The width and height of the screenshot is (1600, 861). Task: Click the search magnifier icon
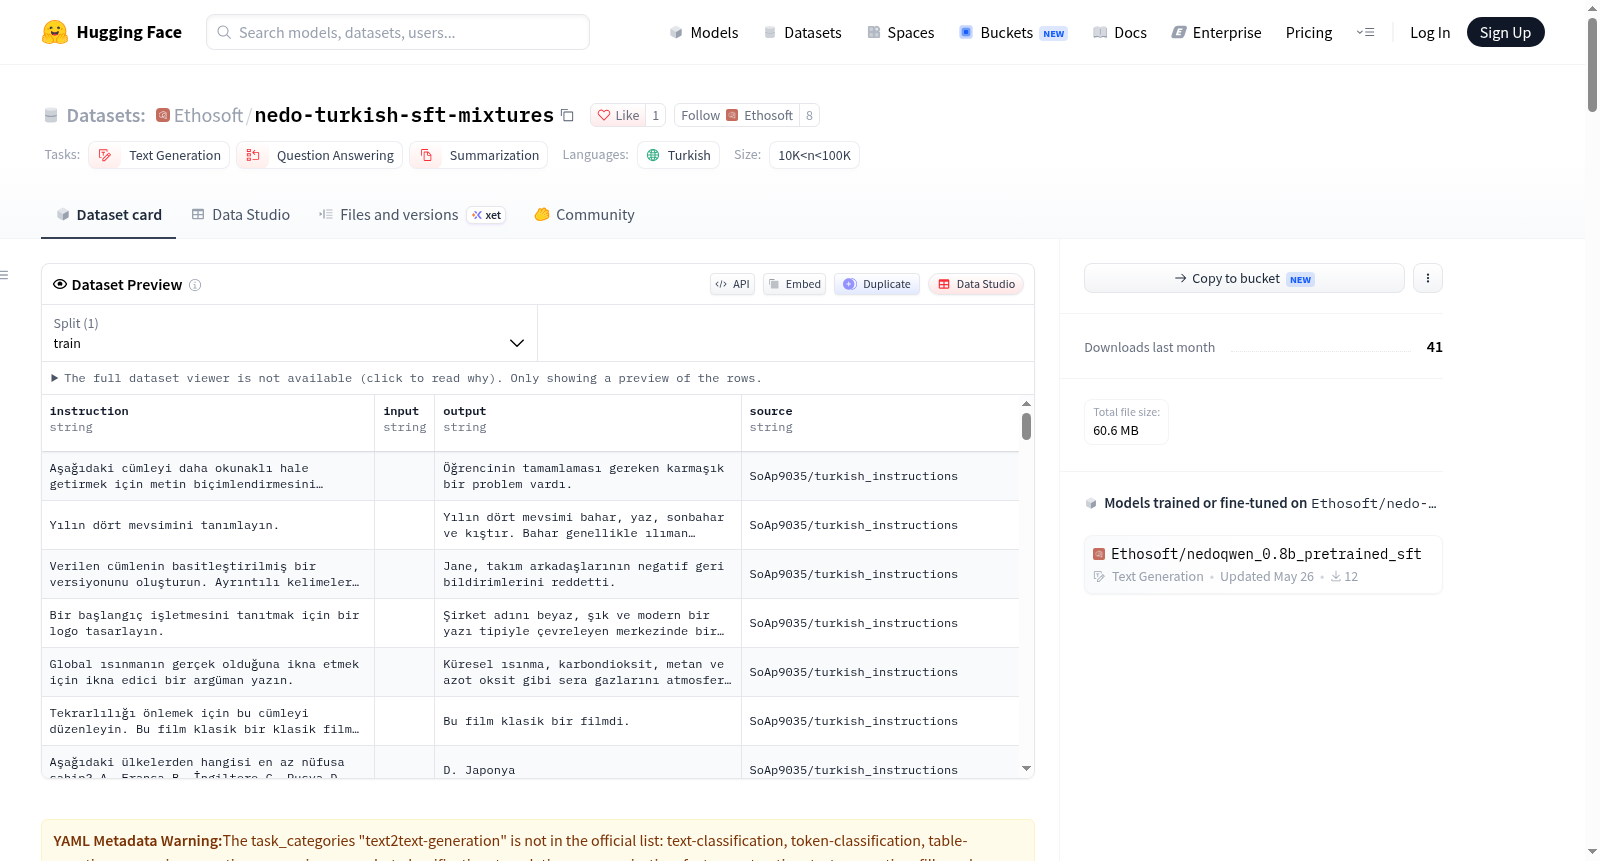(x=224, y=32)
